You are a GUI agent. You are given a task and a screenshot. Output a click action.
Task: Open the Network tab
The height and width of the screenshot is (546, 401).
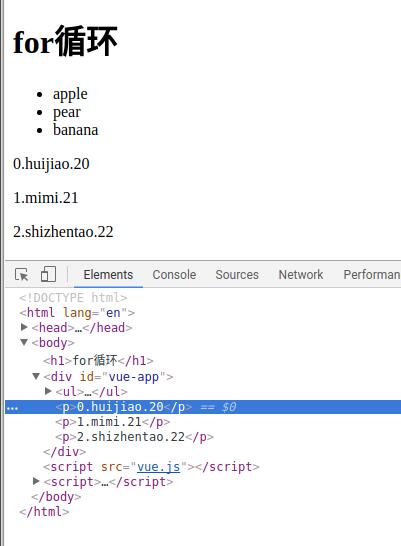[301, 275]
